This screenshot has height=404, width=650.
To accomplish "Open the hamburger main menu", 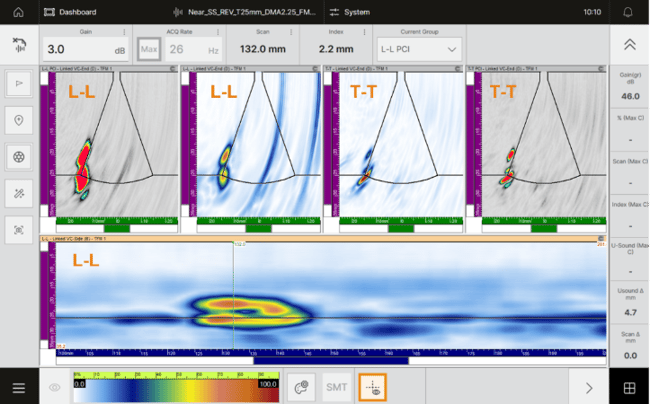I will (x=19, y=388).
